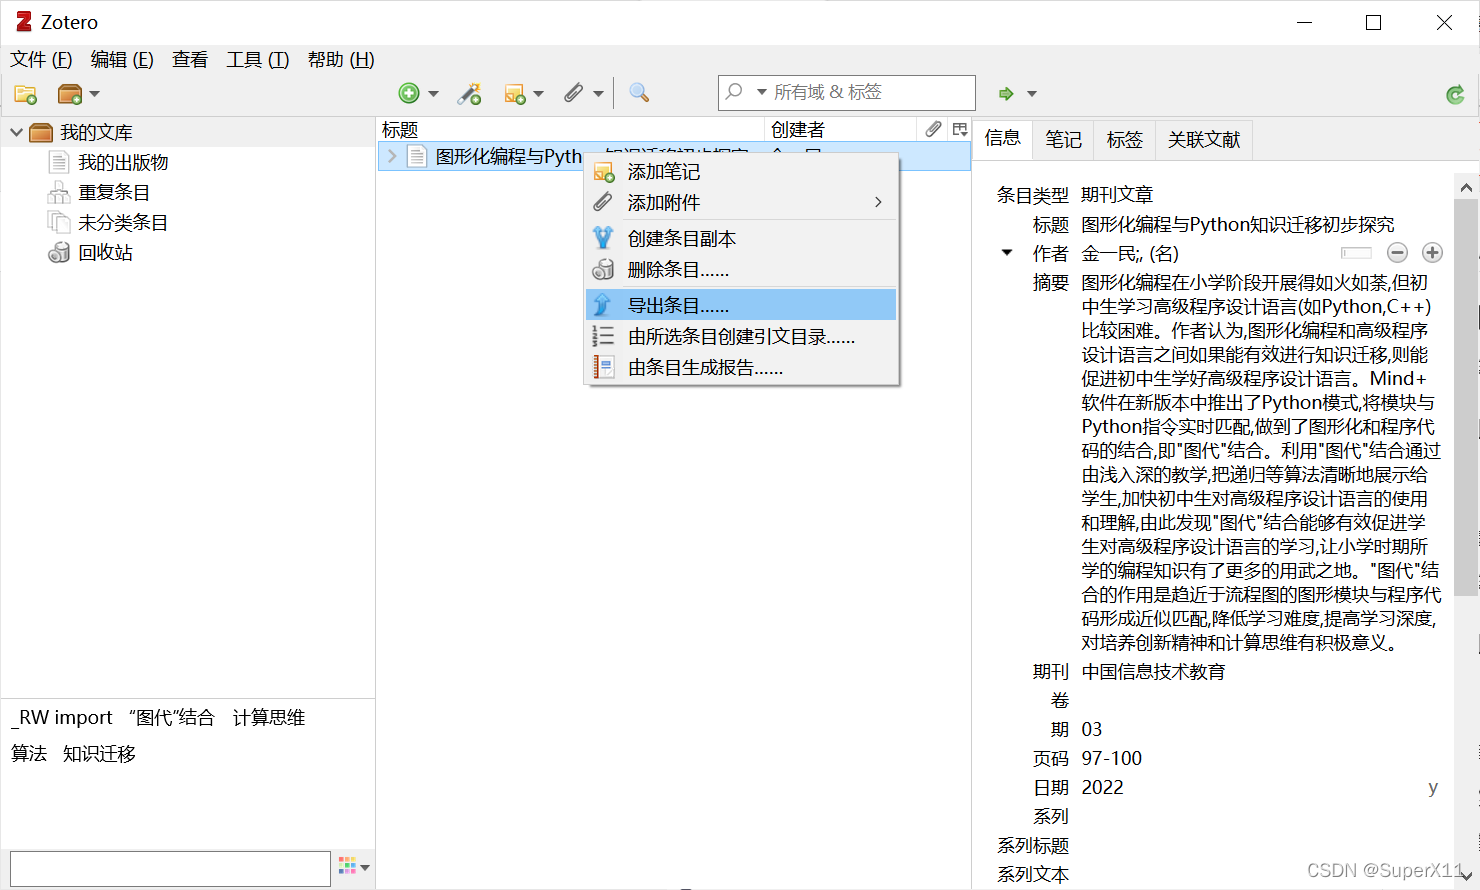Toggle the author single/two-field name switch

[1356, 253]
